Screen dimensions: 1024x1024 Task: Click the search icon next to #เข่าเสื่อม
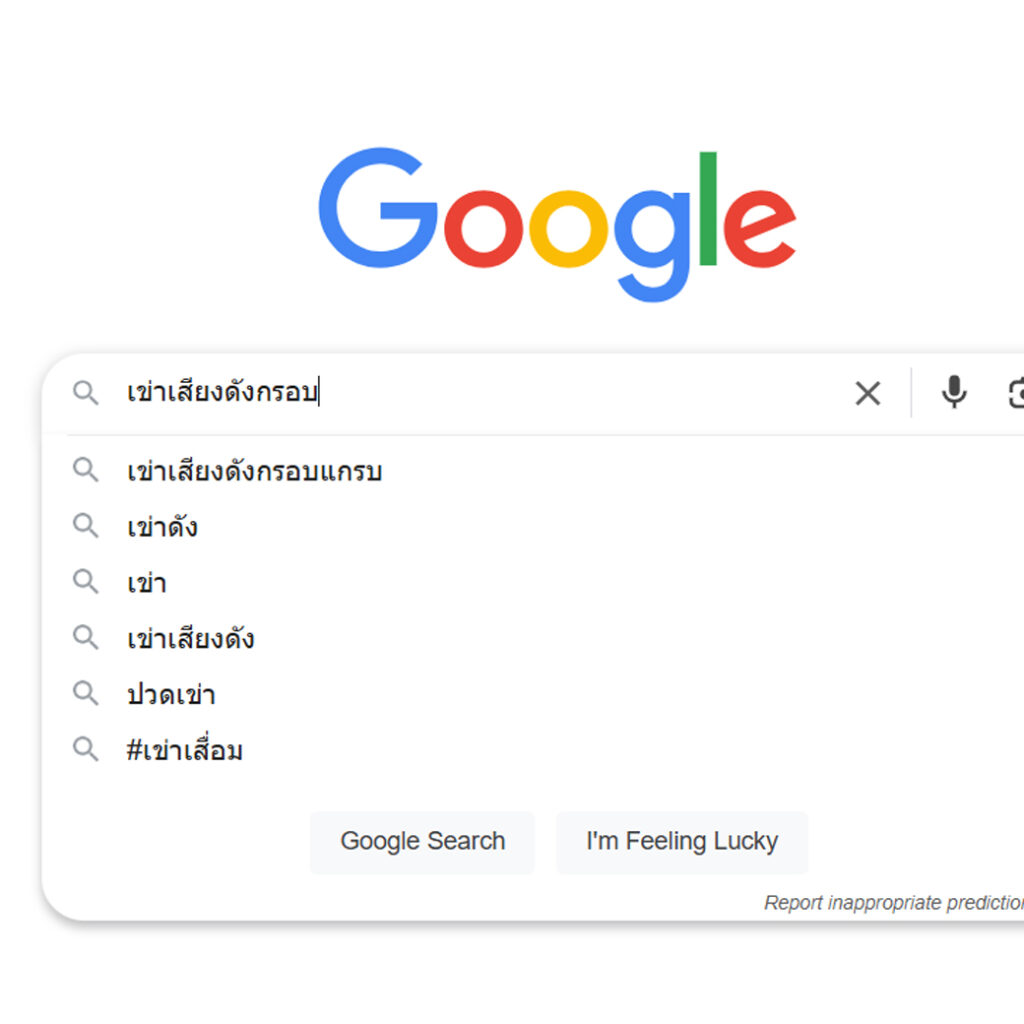coord(85,750)
